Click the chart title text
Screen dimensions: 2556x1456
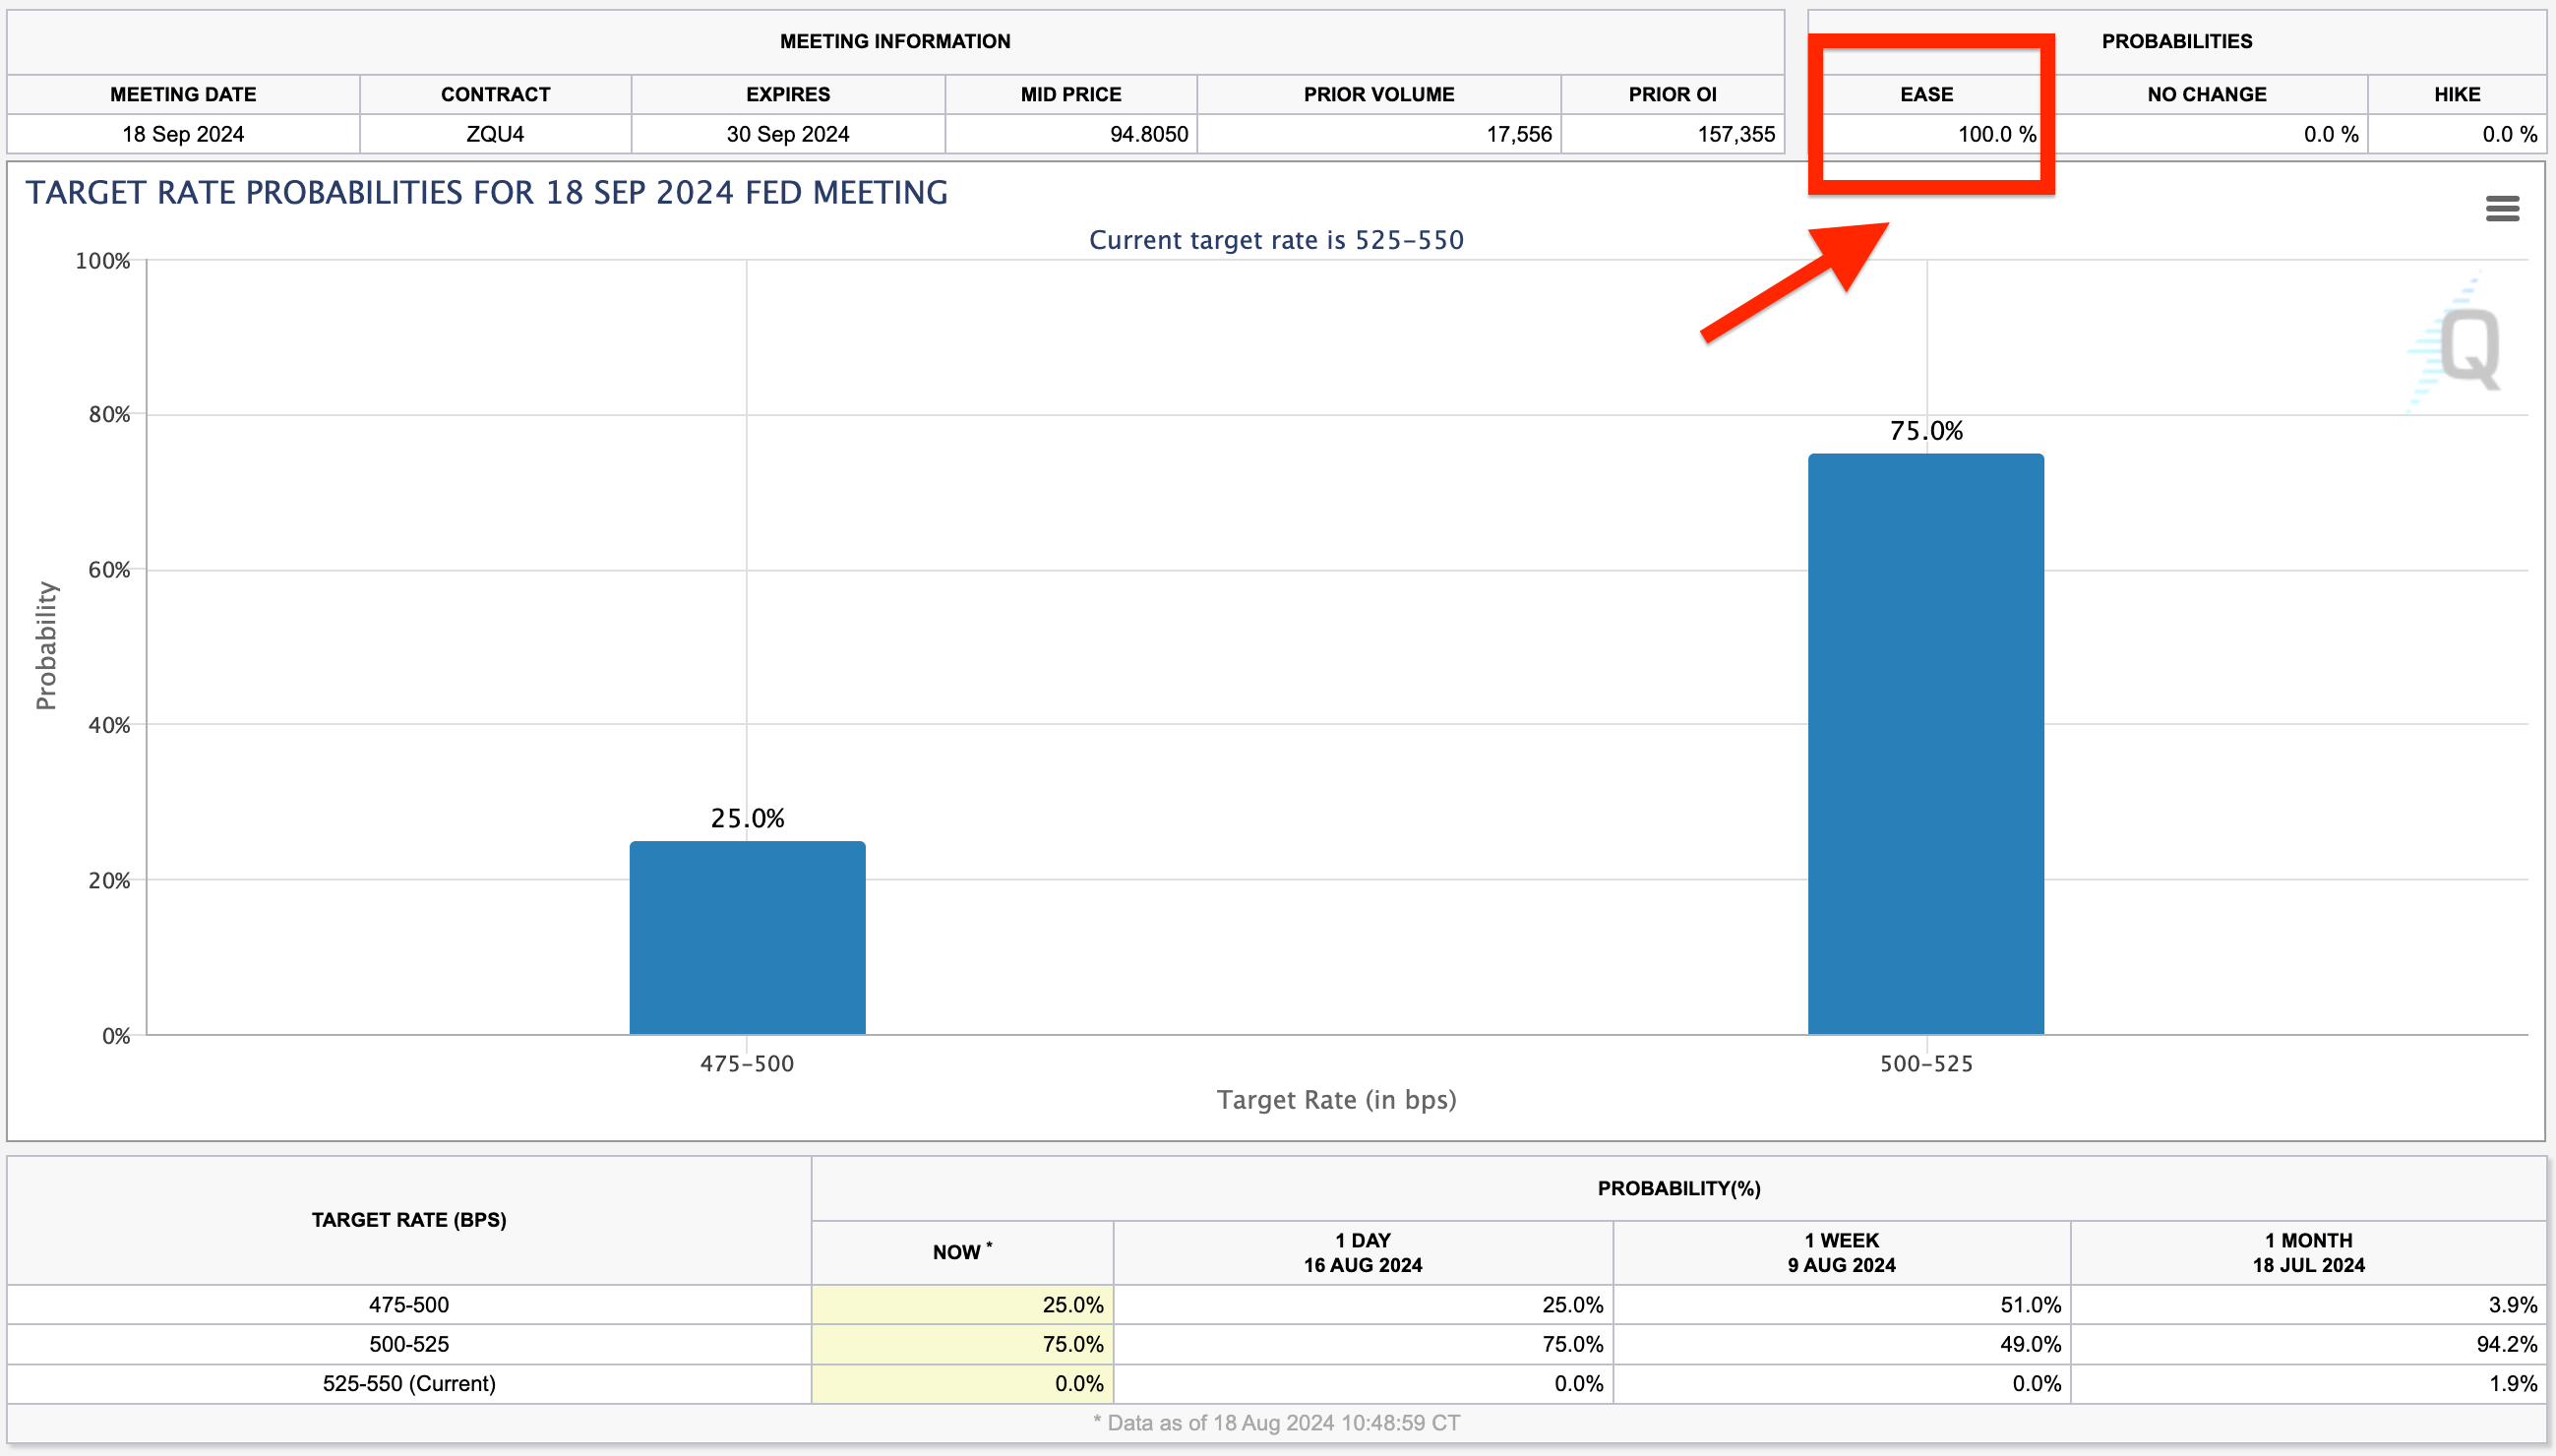click(487, 192)
